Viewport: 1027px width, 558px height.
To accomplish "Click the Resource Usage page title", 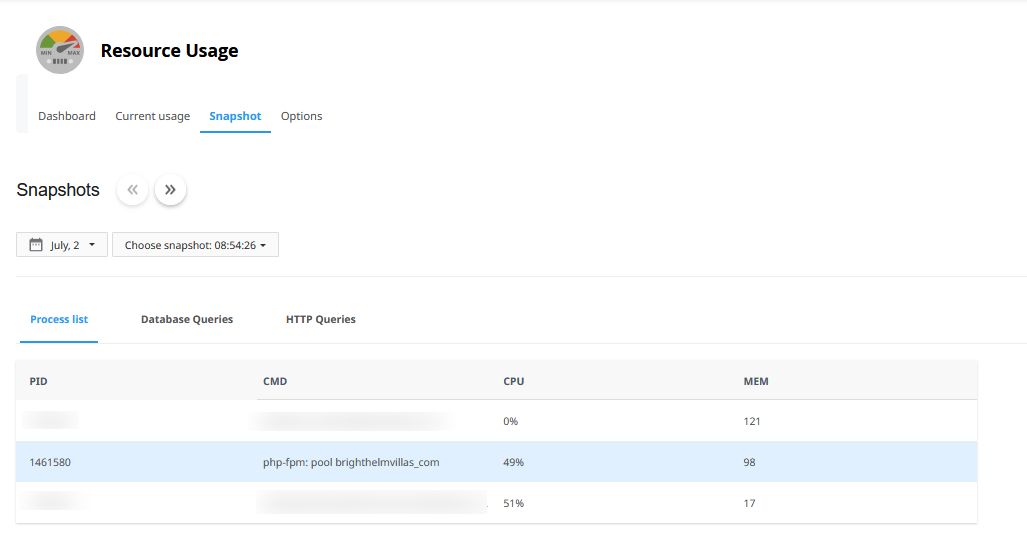I will (169, 51).
